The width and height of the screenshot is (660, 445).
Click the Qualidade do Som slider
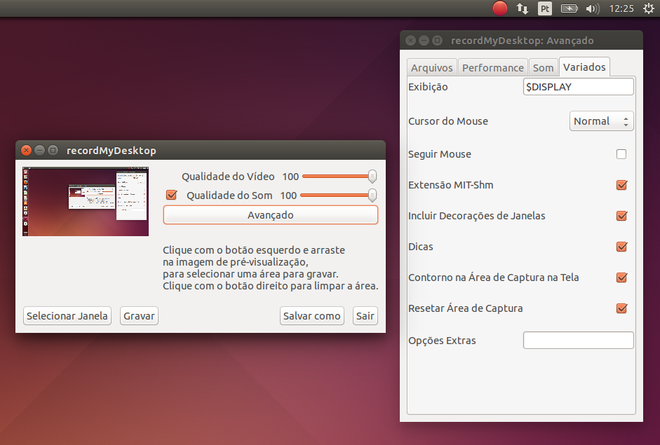click(x=338, y=195)
